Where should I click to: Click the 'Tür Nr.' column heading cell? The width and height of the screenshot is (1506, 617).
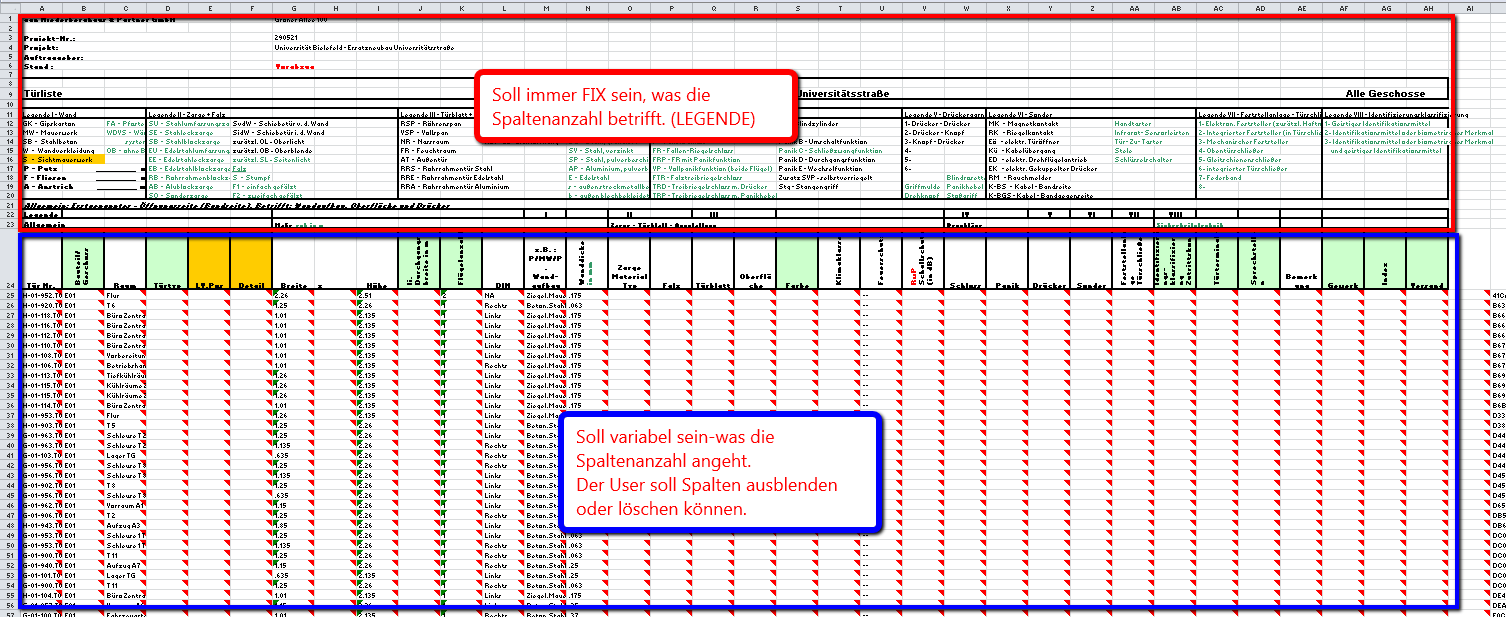[x=42, y=264]
